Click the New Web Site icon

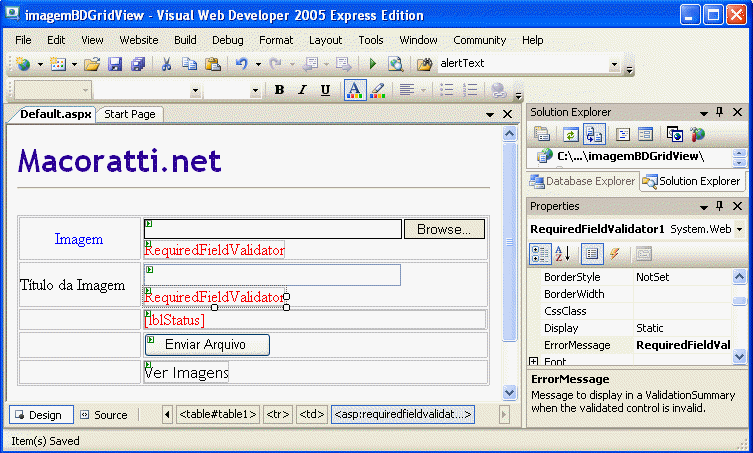(23, 64)
